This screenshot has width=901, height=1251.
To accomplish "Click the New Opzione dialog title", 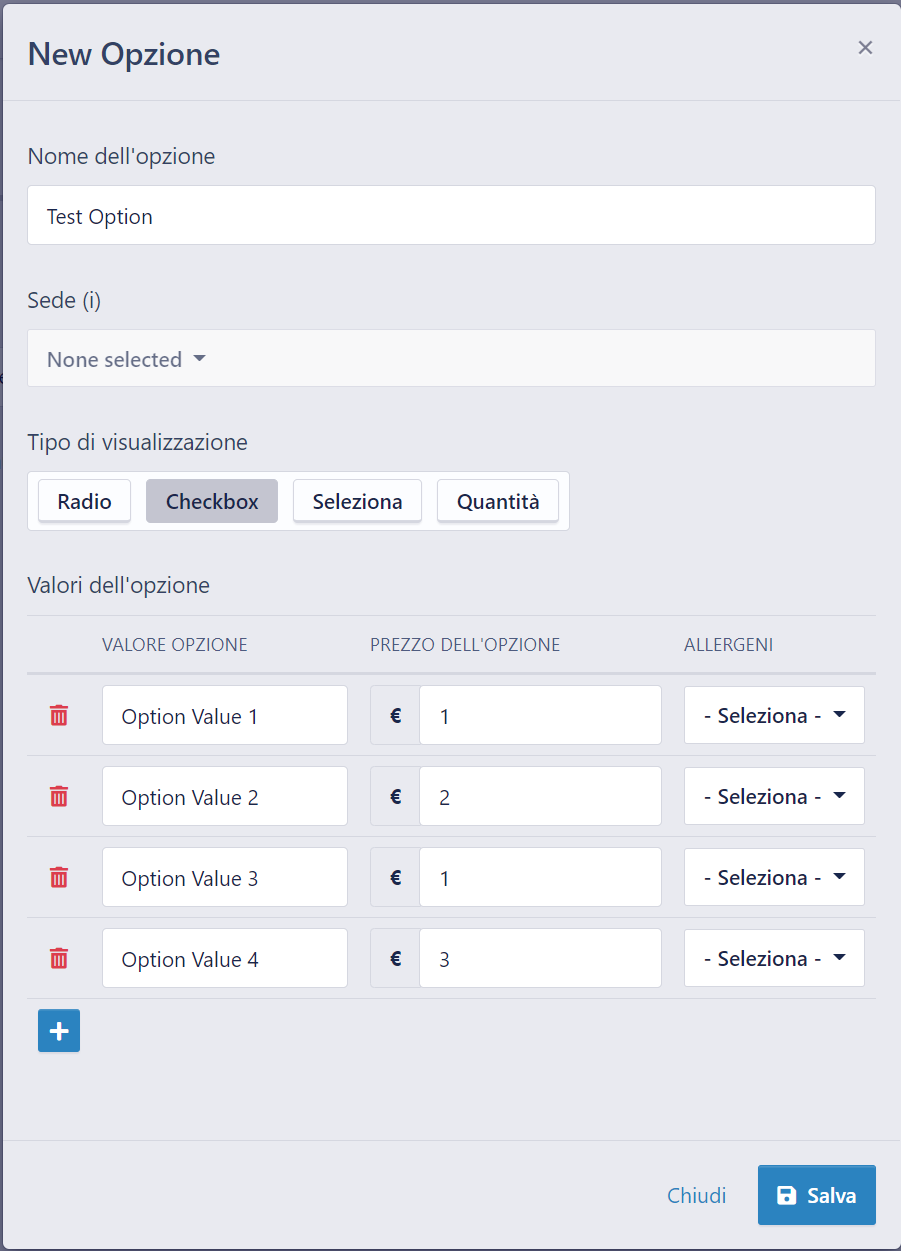I will [x=123, y=53].
